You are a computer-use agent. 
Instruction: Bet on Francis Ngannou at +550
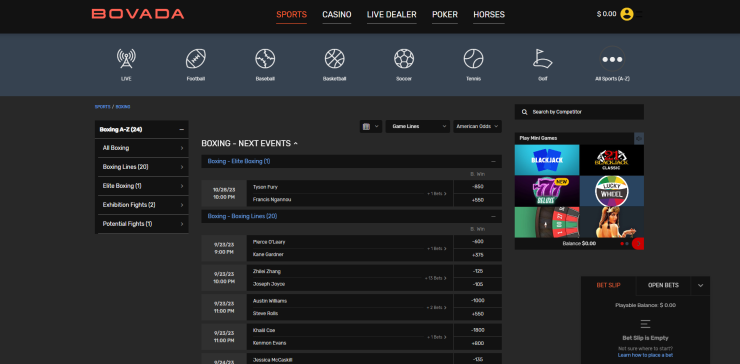[478, 200]
